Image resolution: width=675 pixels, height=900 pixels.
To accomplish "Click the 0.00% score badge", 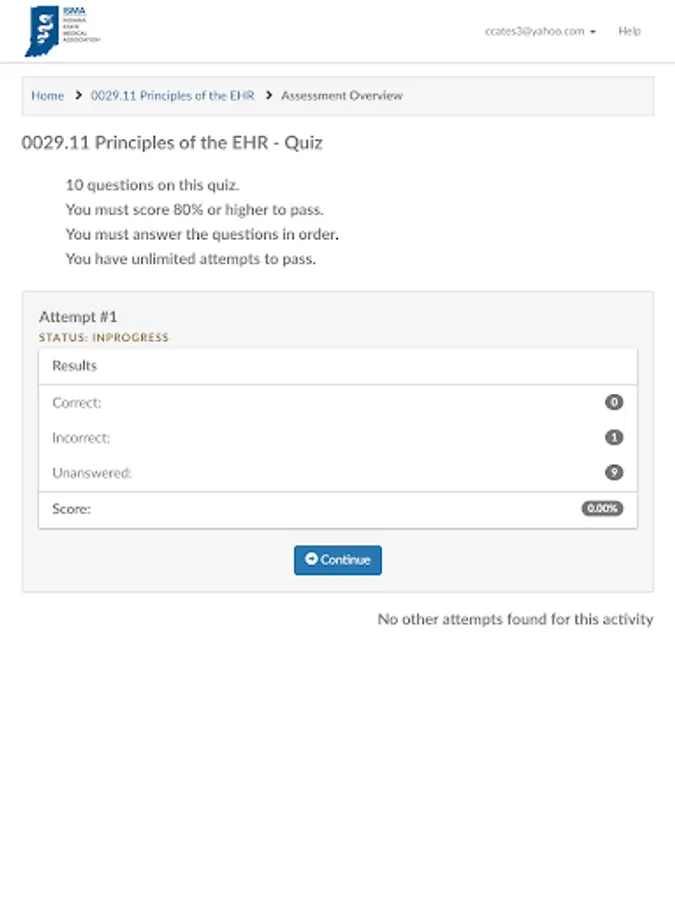I will pyautogui.click(x=602, y=508).
